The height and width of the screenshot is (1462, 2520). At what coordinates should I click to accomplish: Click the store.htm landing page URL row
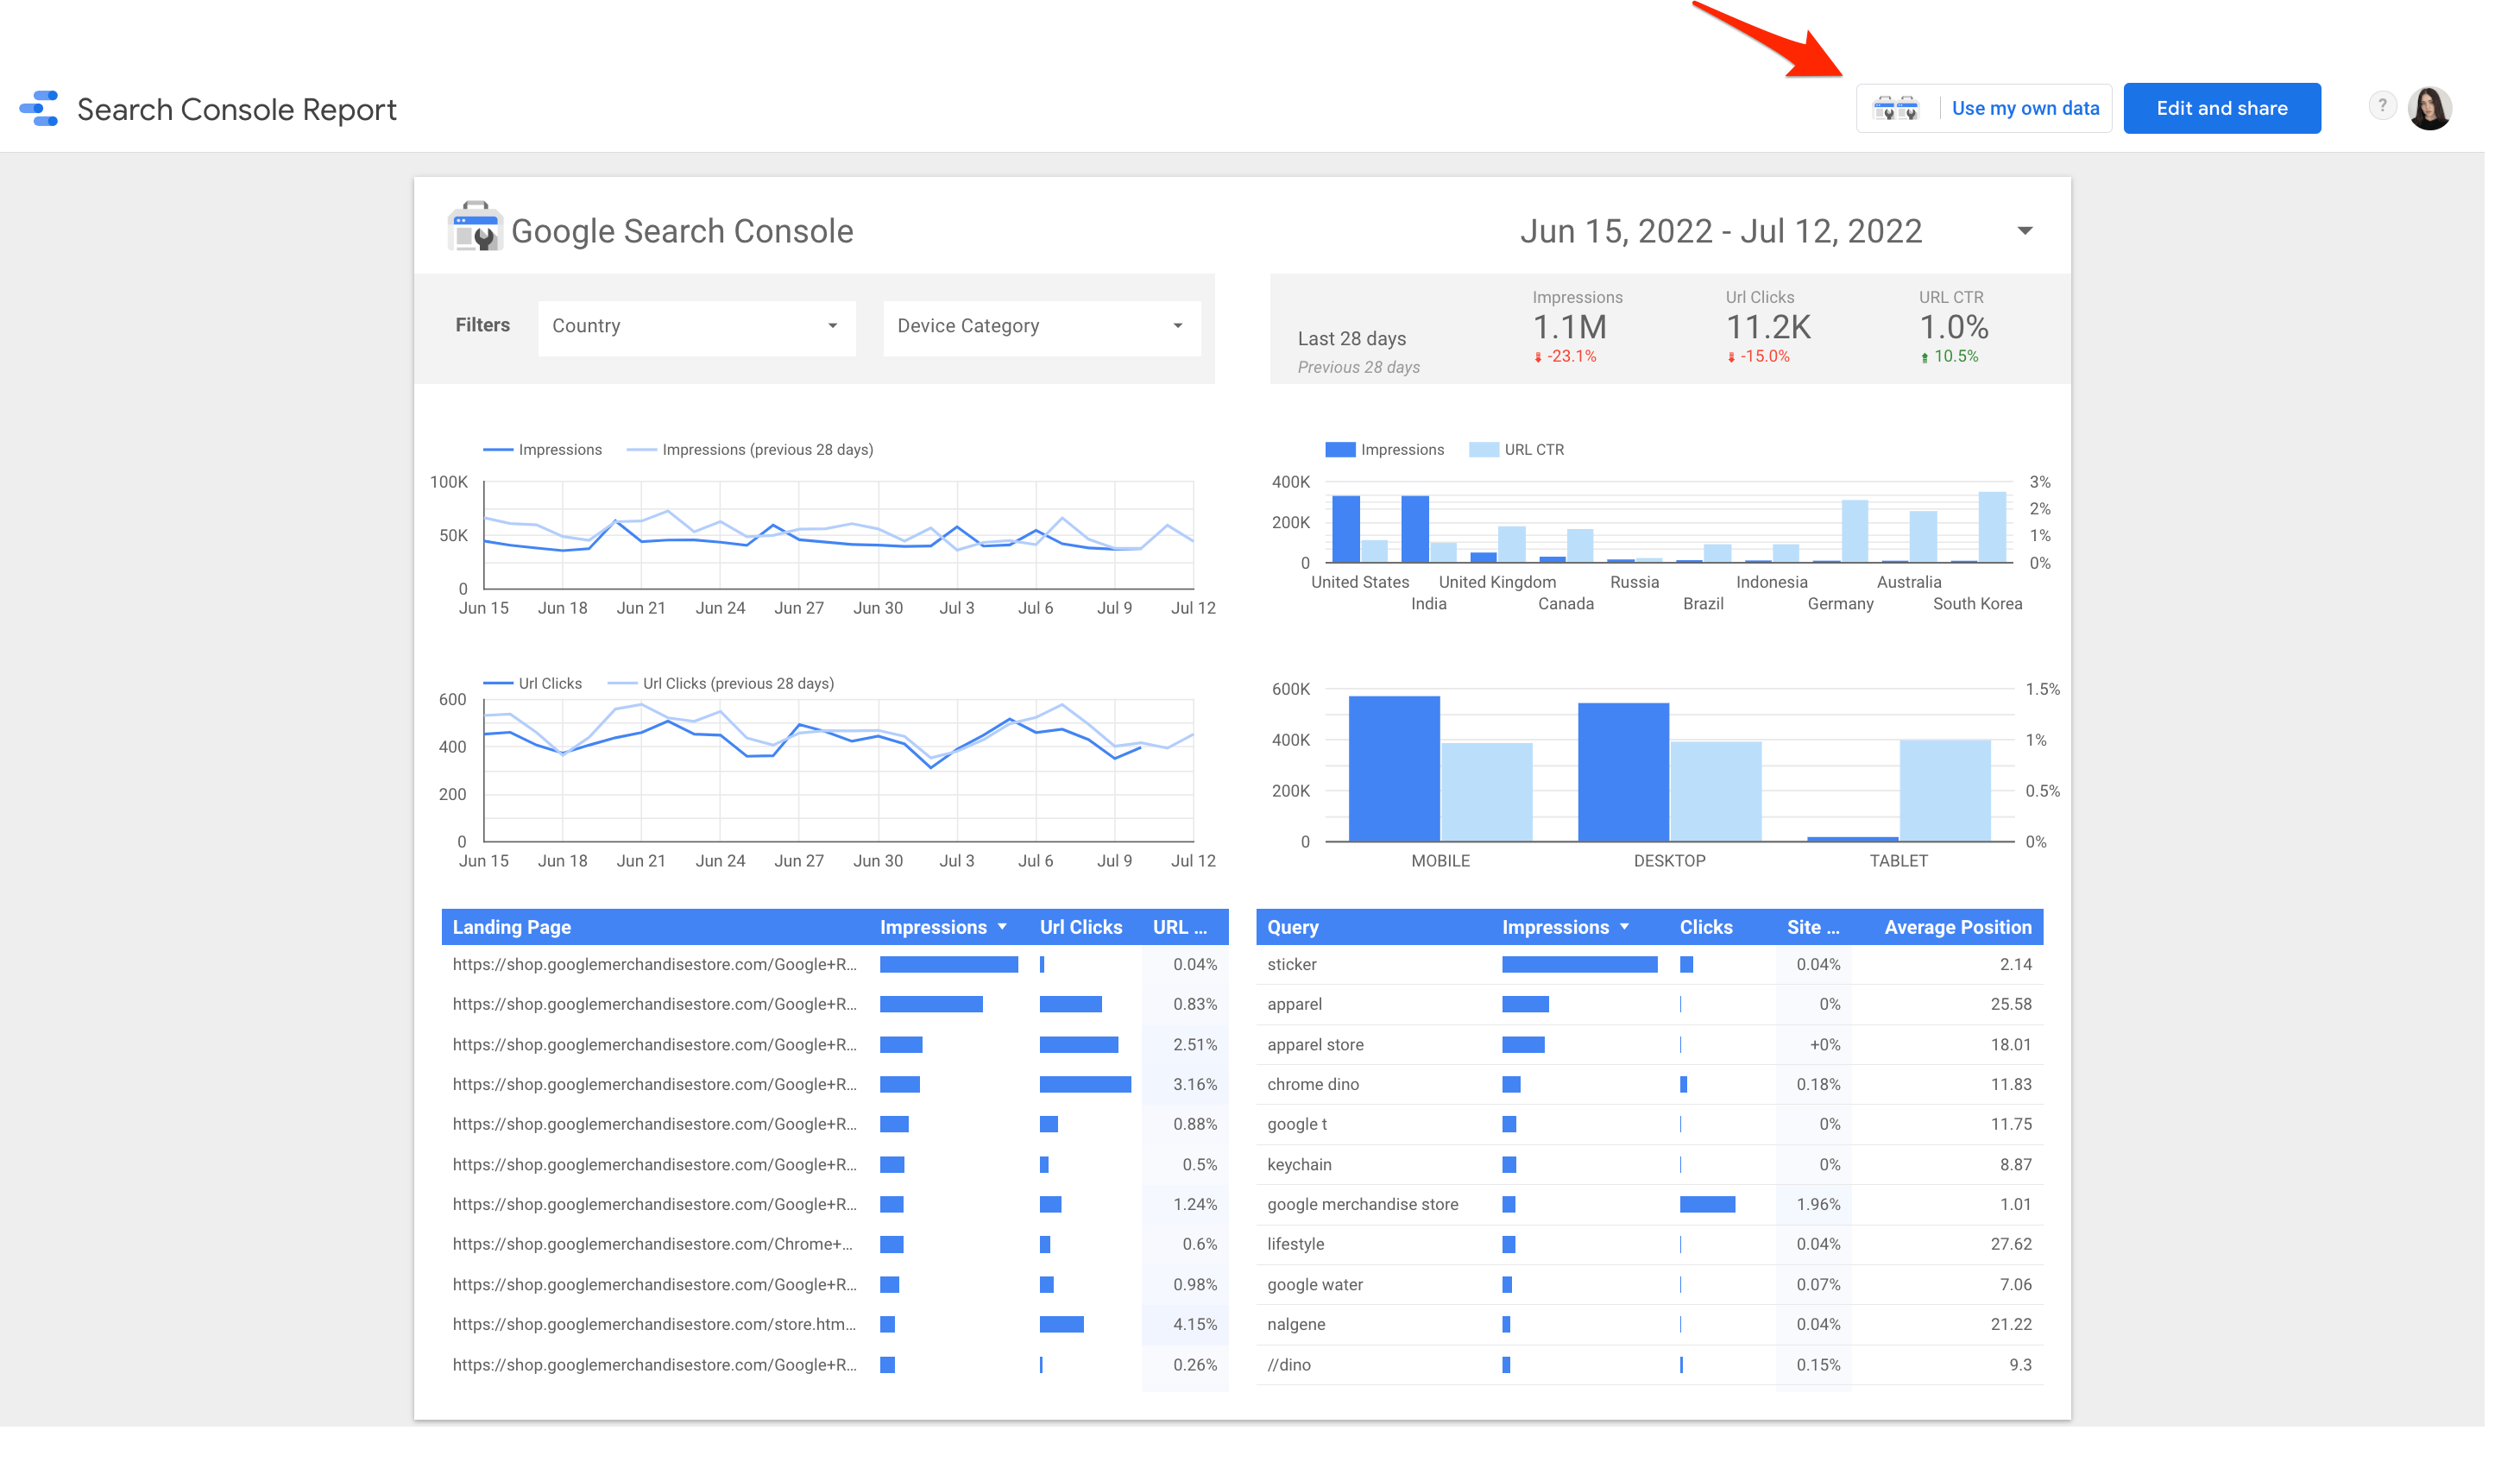(835, 1325)
